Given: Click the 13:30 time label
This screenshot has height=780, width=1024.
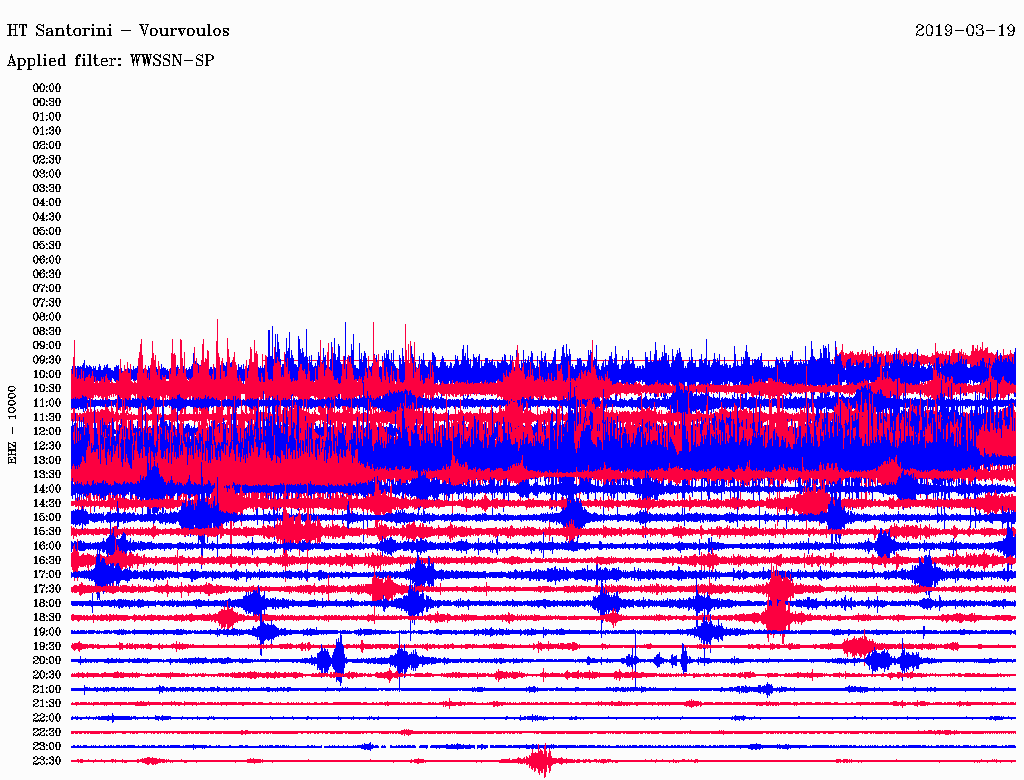Looking at the screenshot, I should click(x=47, y=474).
